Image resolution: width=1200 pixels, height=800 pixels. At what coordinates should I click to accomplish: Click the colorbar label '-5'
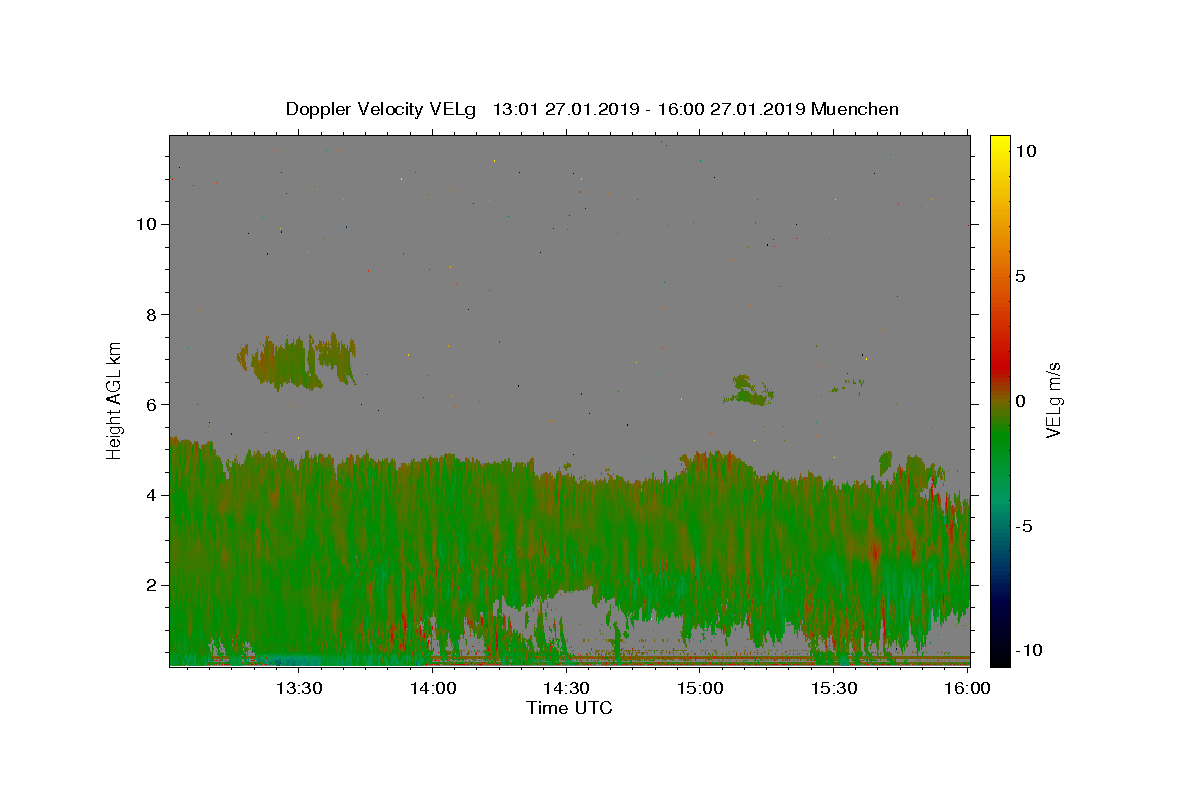pos(1024,526)
